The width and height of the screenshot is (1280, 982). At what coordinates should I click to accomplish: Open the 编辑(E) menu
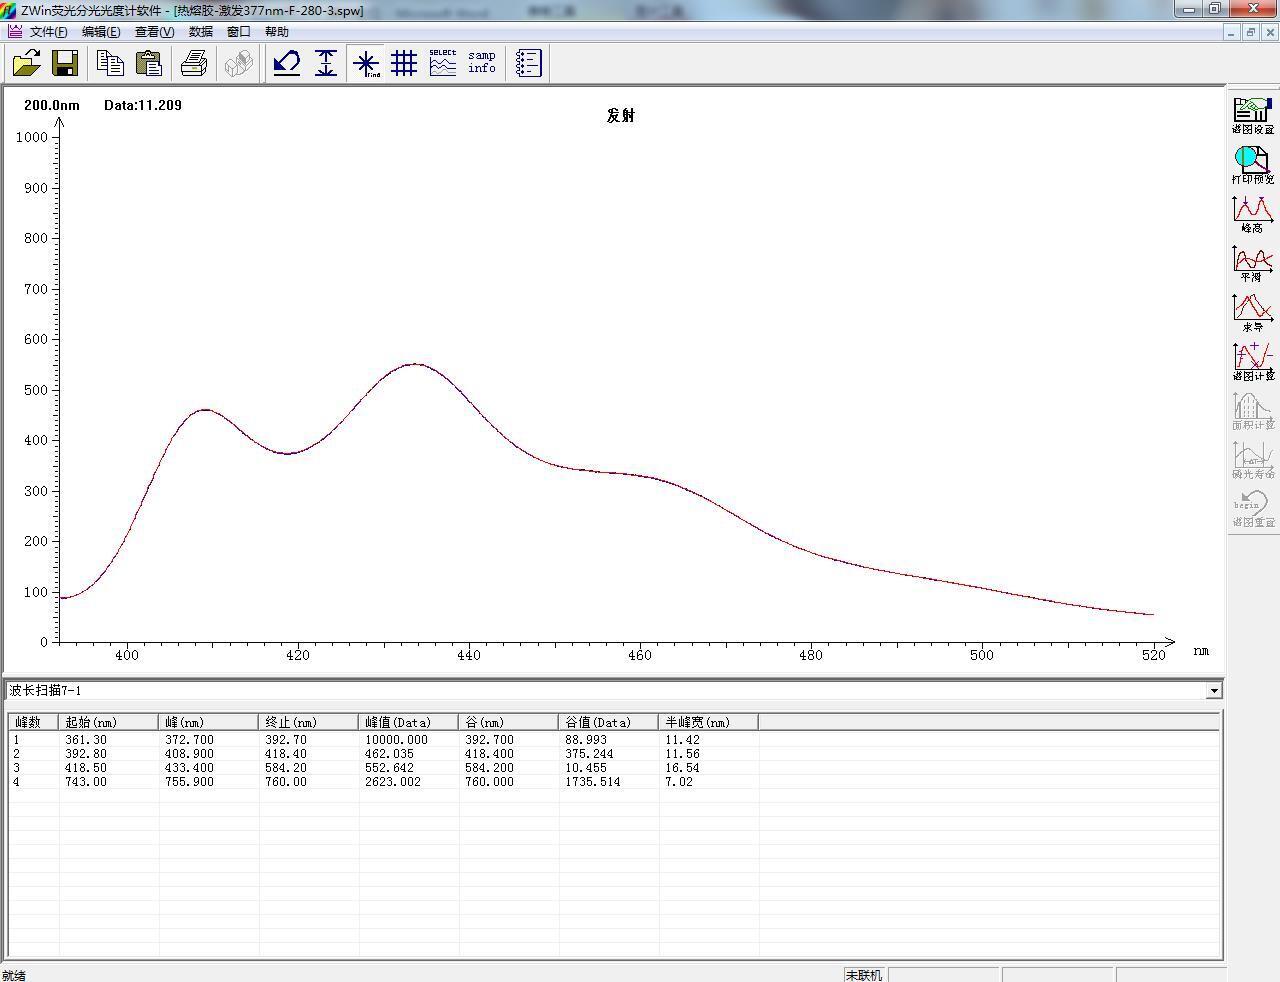click(101, 32)
